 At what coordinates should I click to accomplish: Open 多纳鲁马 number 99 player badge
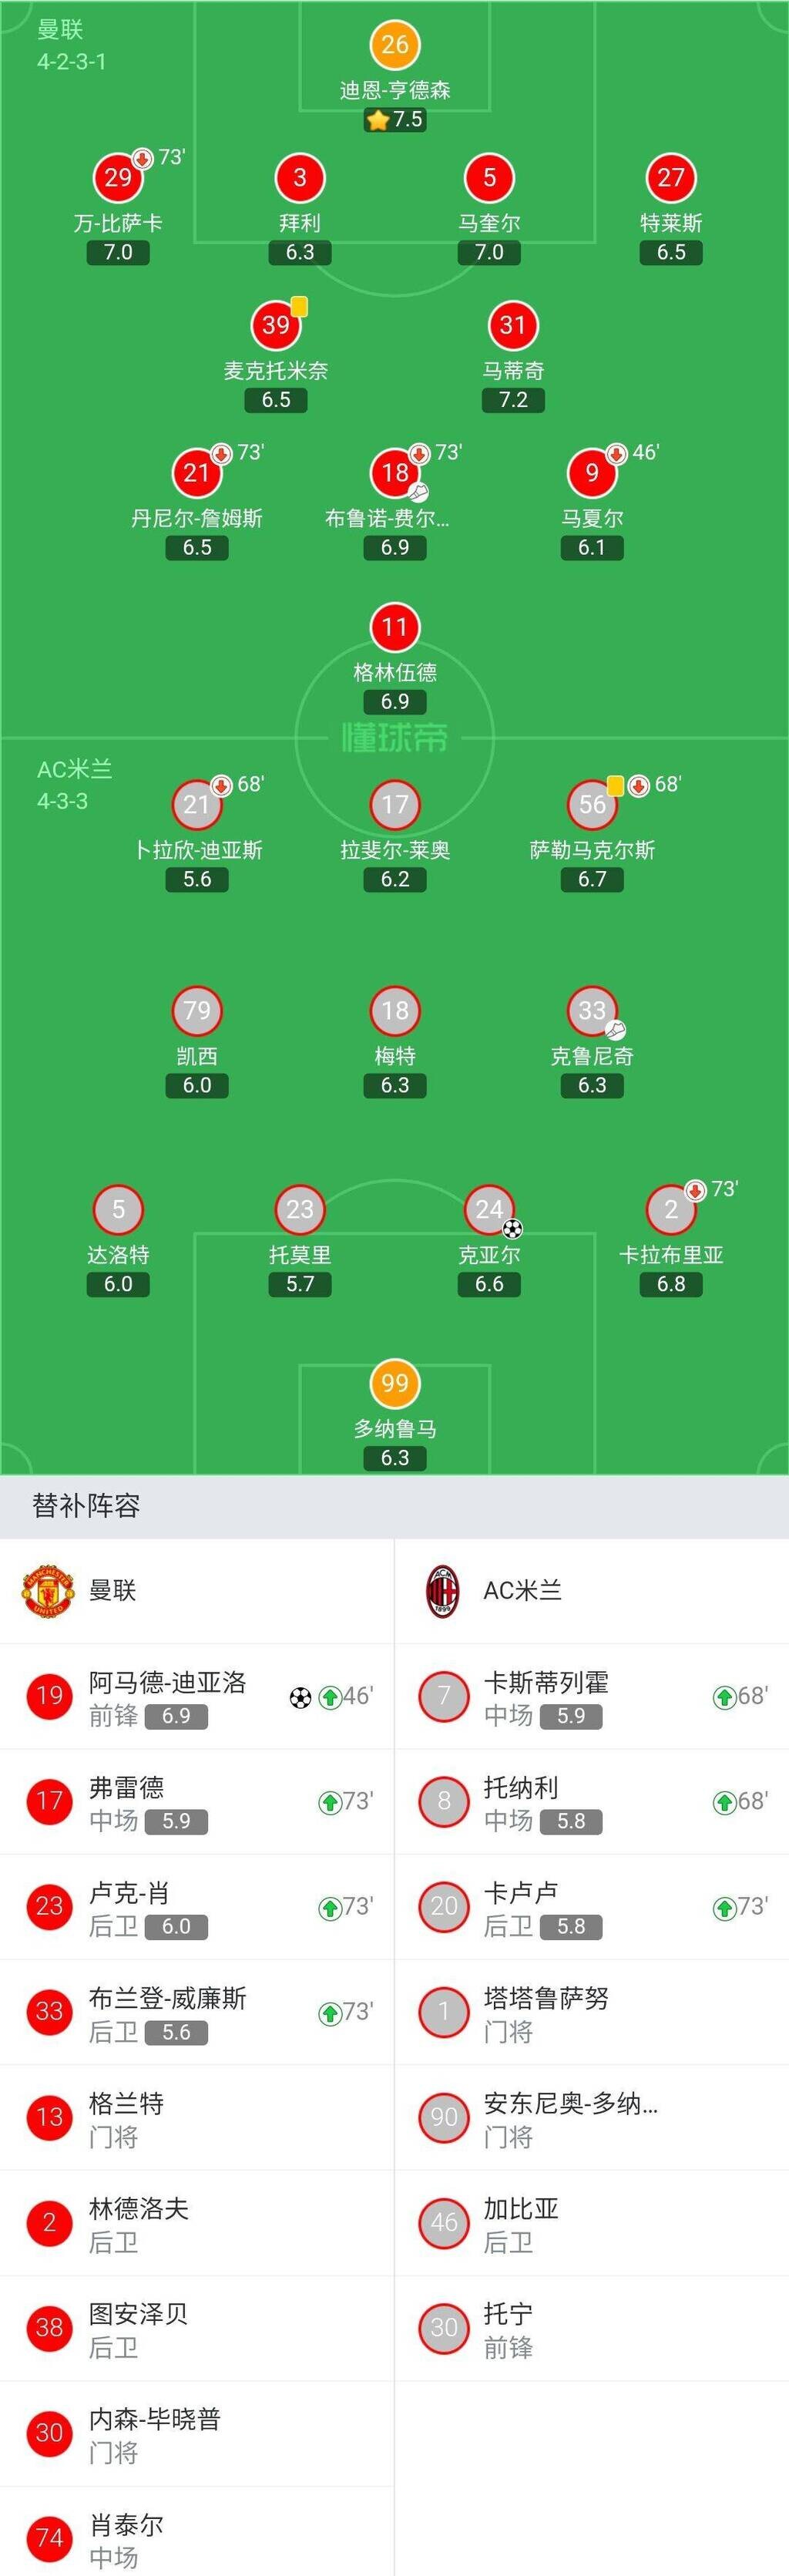click(x=394, y=1383)
